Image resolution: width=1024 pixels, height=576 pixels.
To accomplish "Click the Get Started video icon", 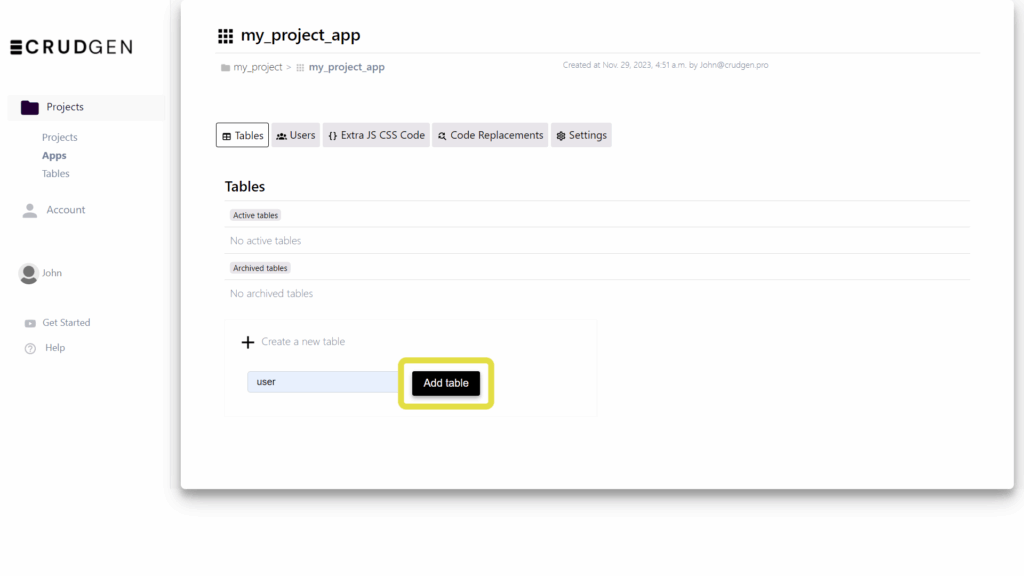I will click(x=30, y=322).
